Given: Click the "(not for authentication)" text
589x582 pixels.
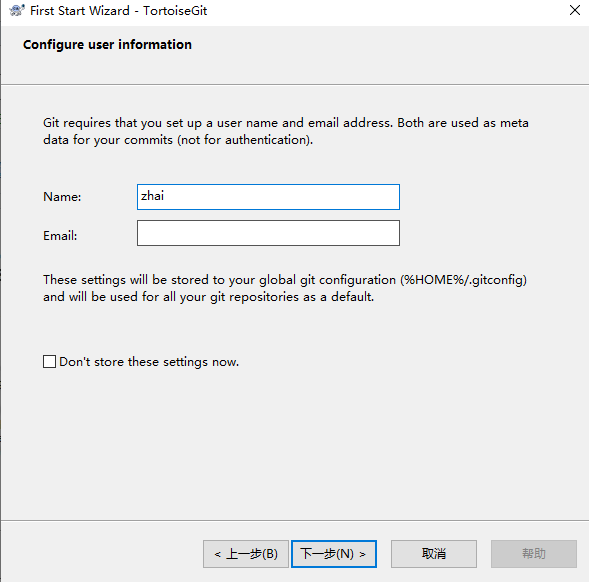Looking at the screenshot, I should click(x=245, y=140).
